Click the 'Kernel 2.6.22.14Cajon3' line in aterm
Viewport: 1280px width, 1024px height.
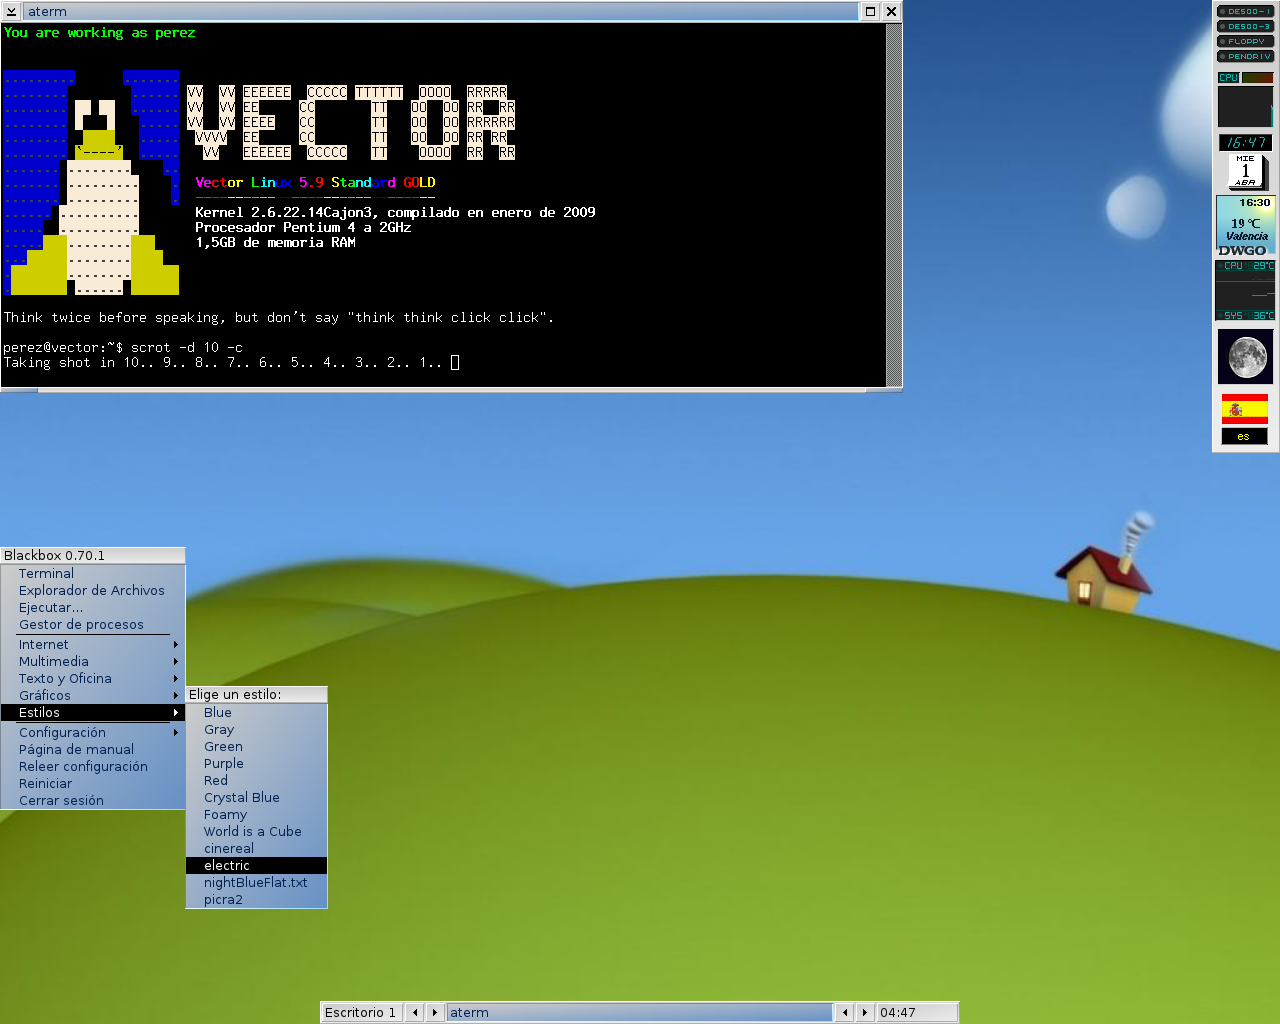395,213
